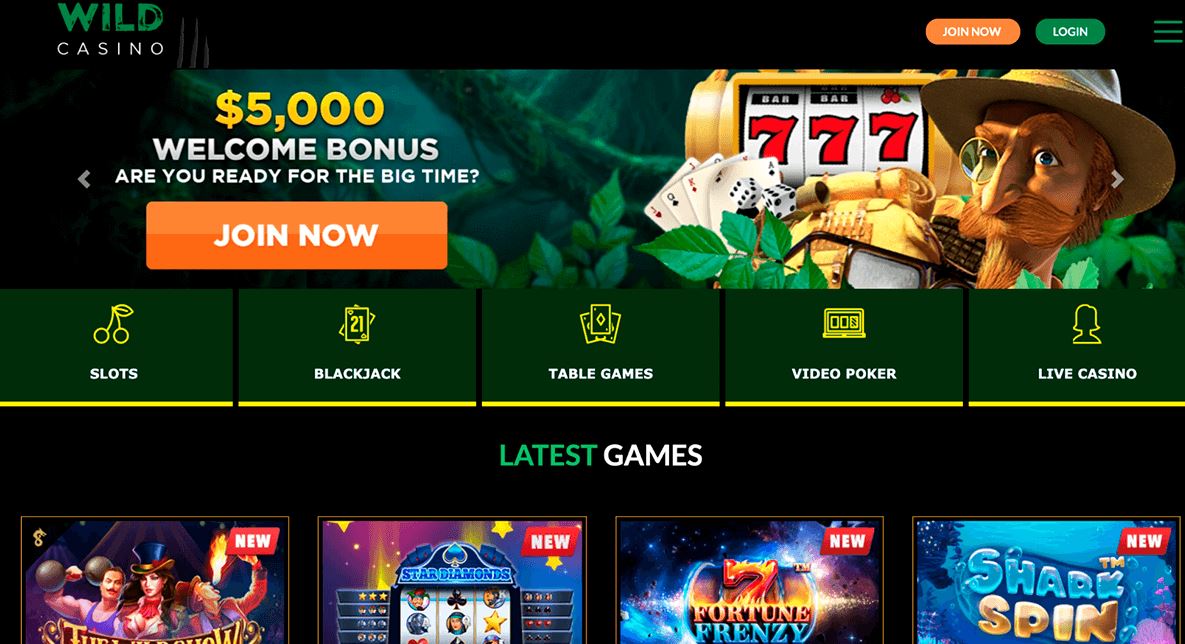The height and width of the screenshot is (644, 1185).
Task: Advance to next banner slide arrow
Action: click(x=1117, y=179)
